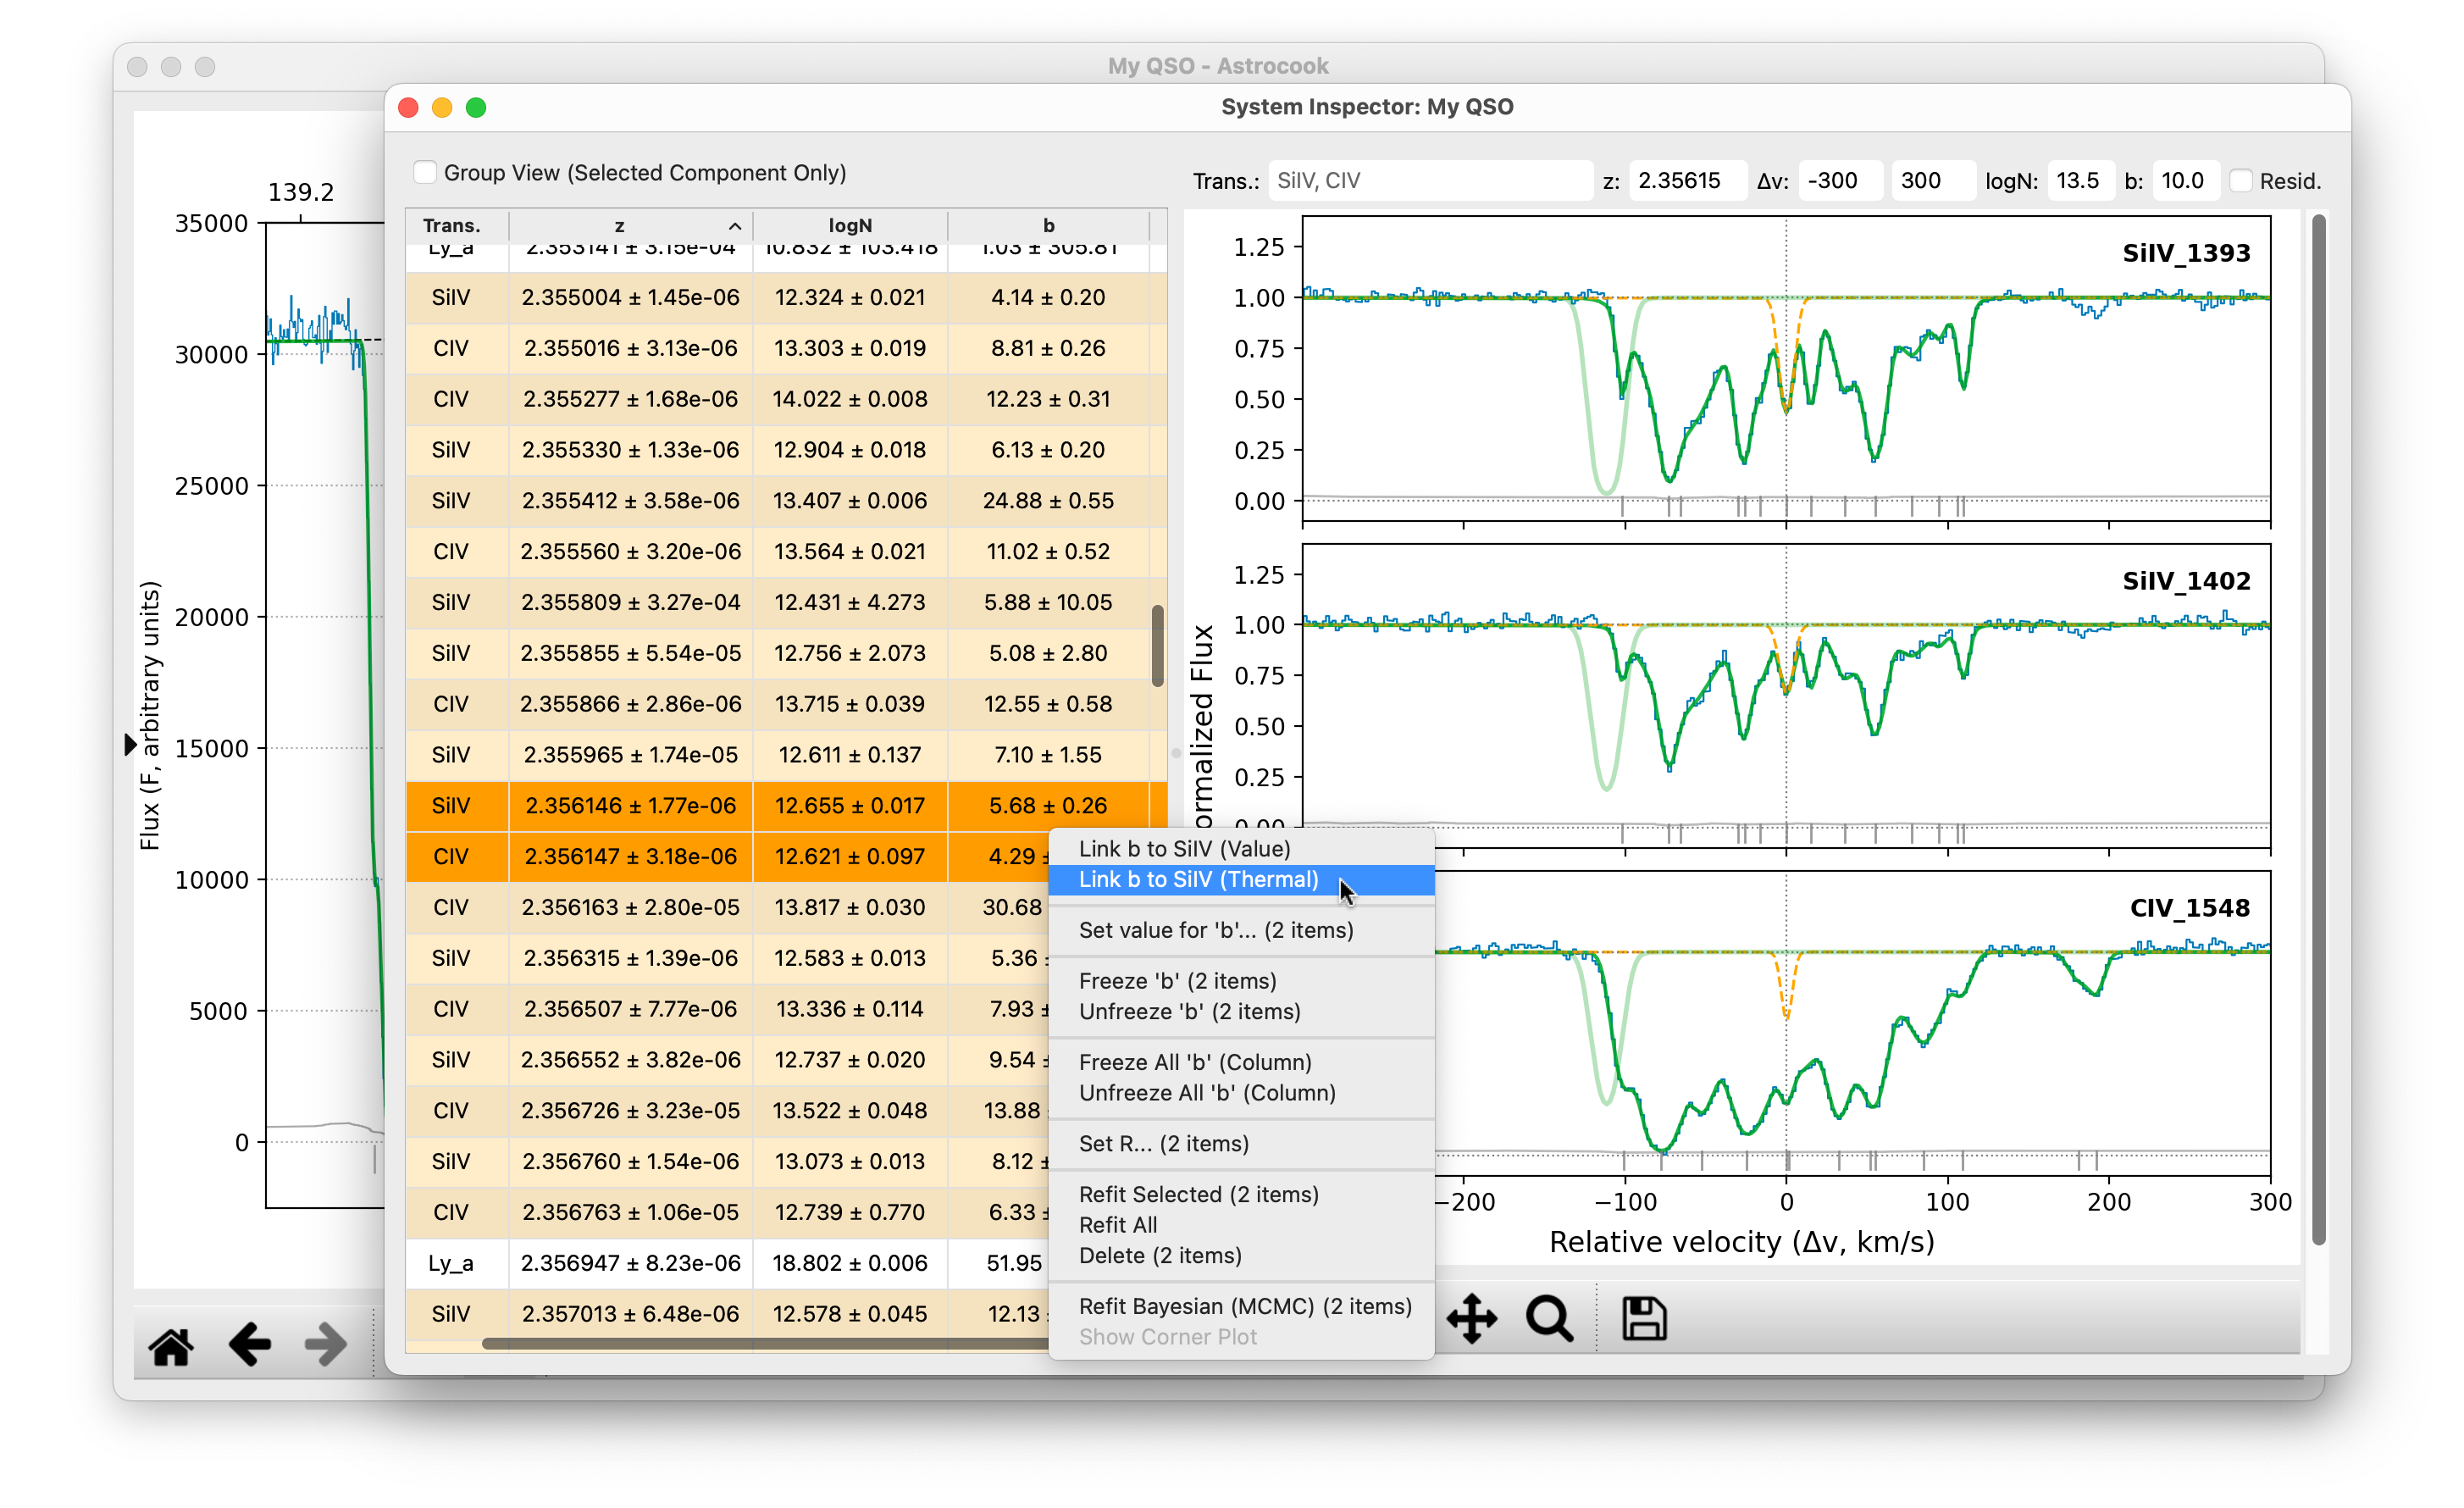Select Freeze All 'b' (Column)
Screen dimensions: 2464x1508
1241,1062
